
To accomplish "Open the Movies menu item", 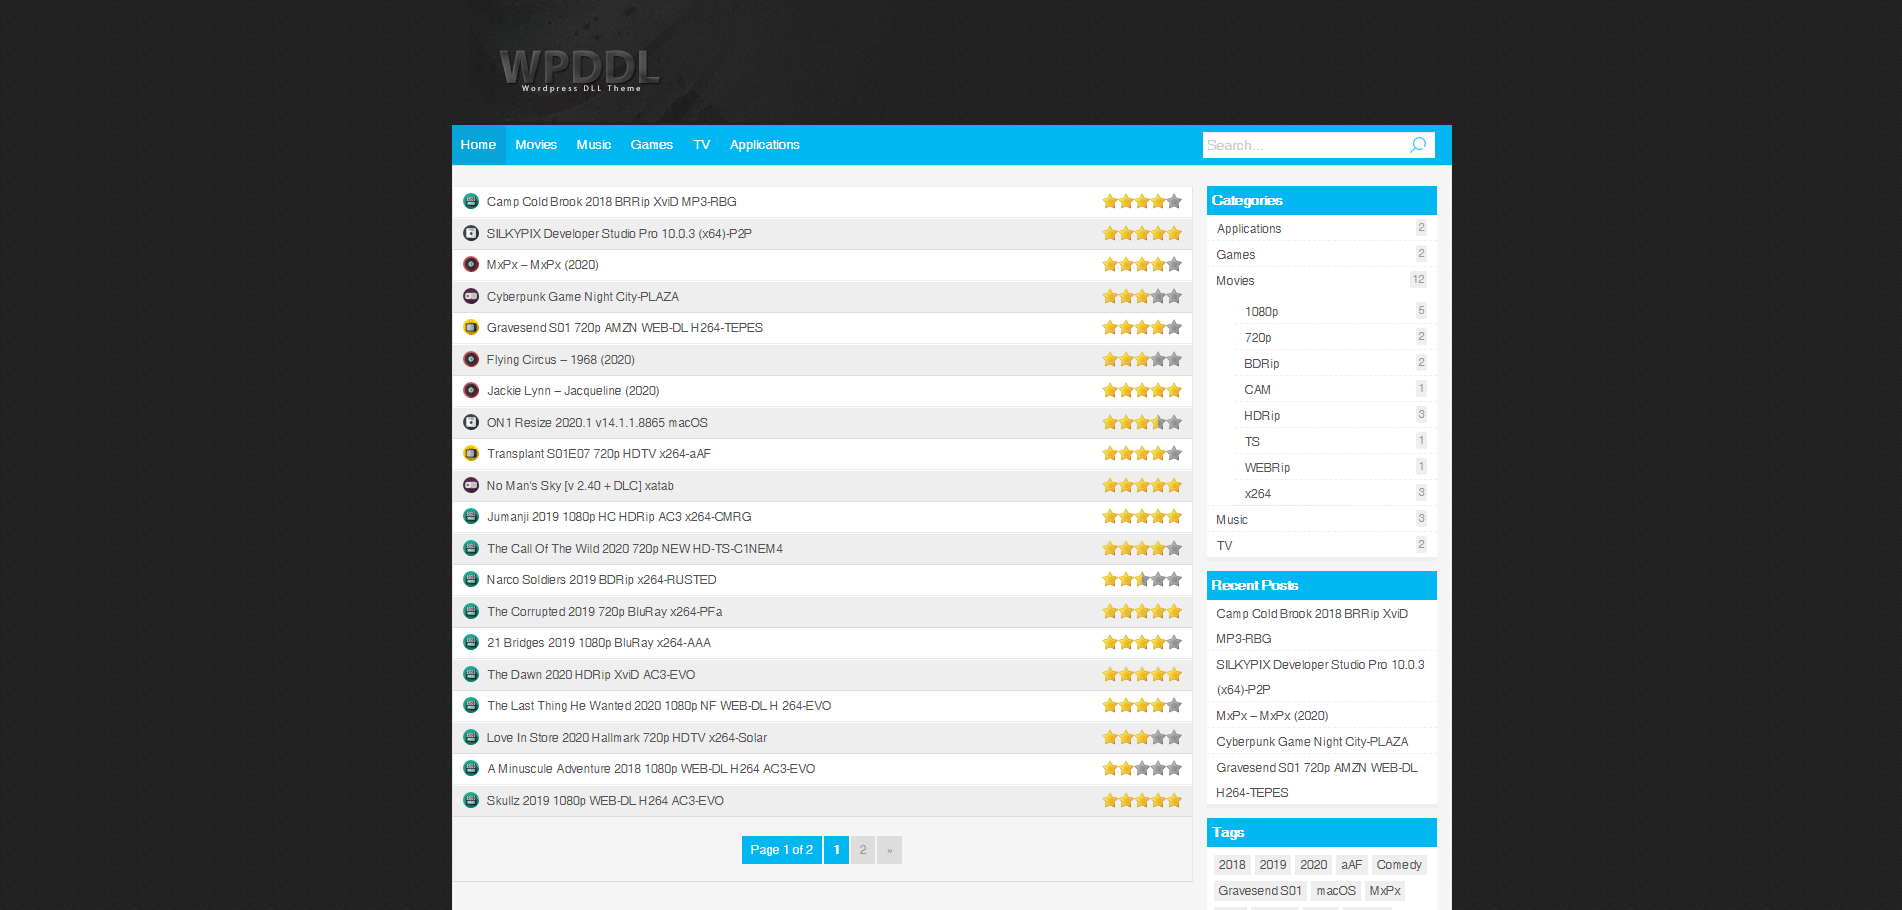I will click(x=536, y=145).
